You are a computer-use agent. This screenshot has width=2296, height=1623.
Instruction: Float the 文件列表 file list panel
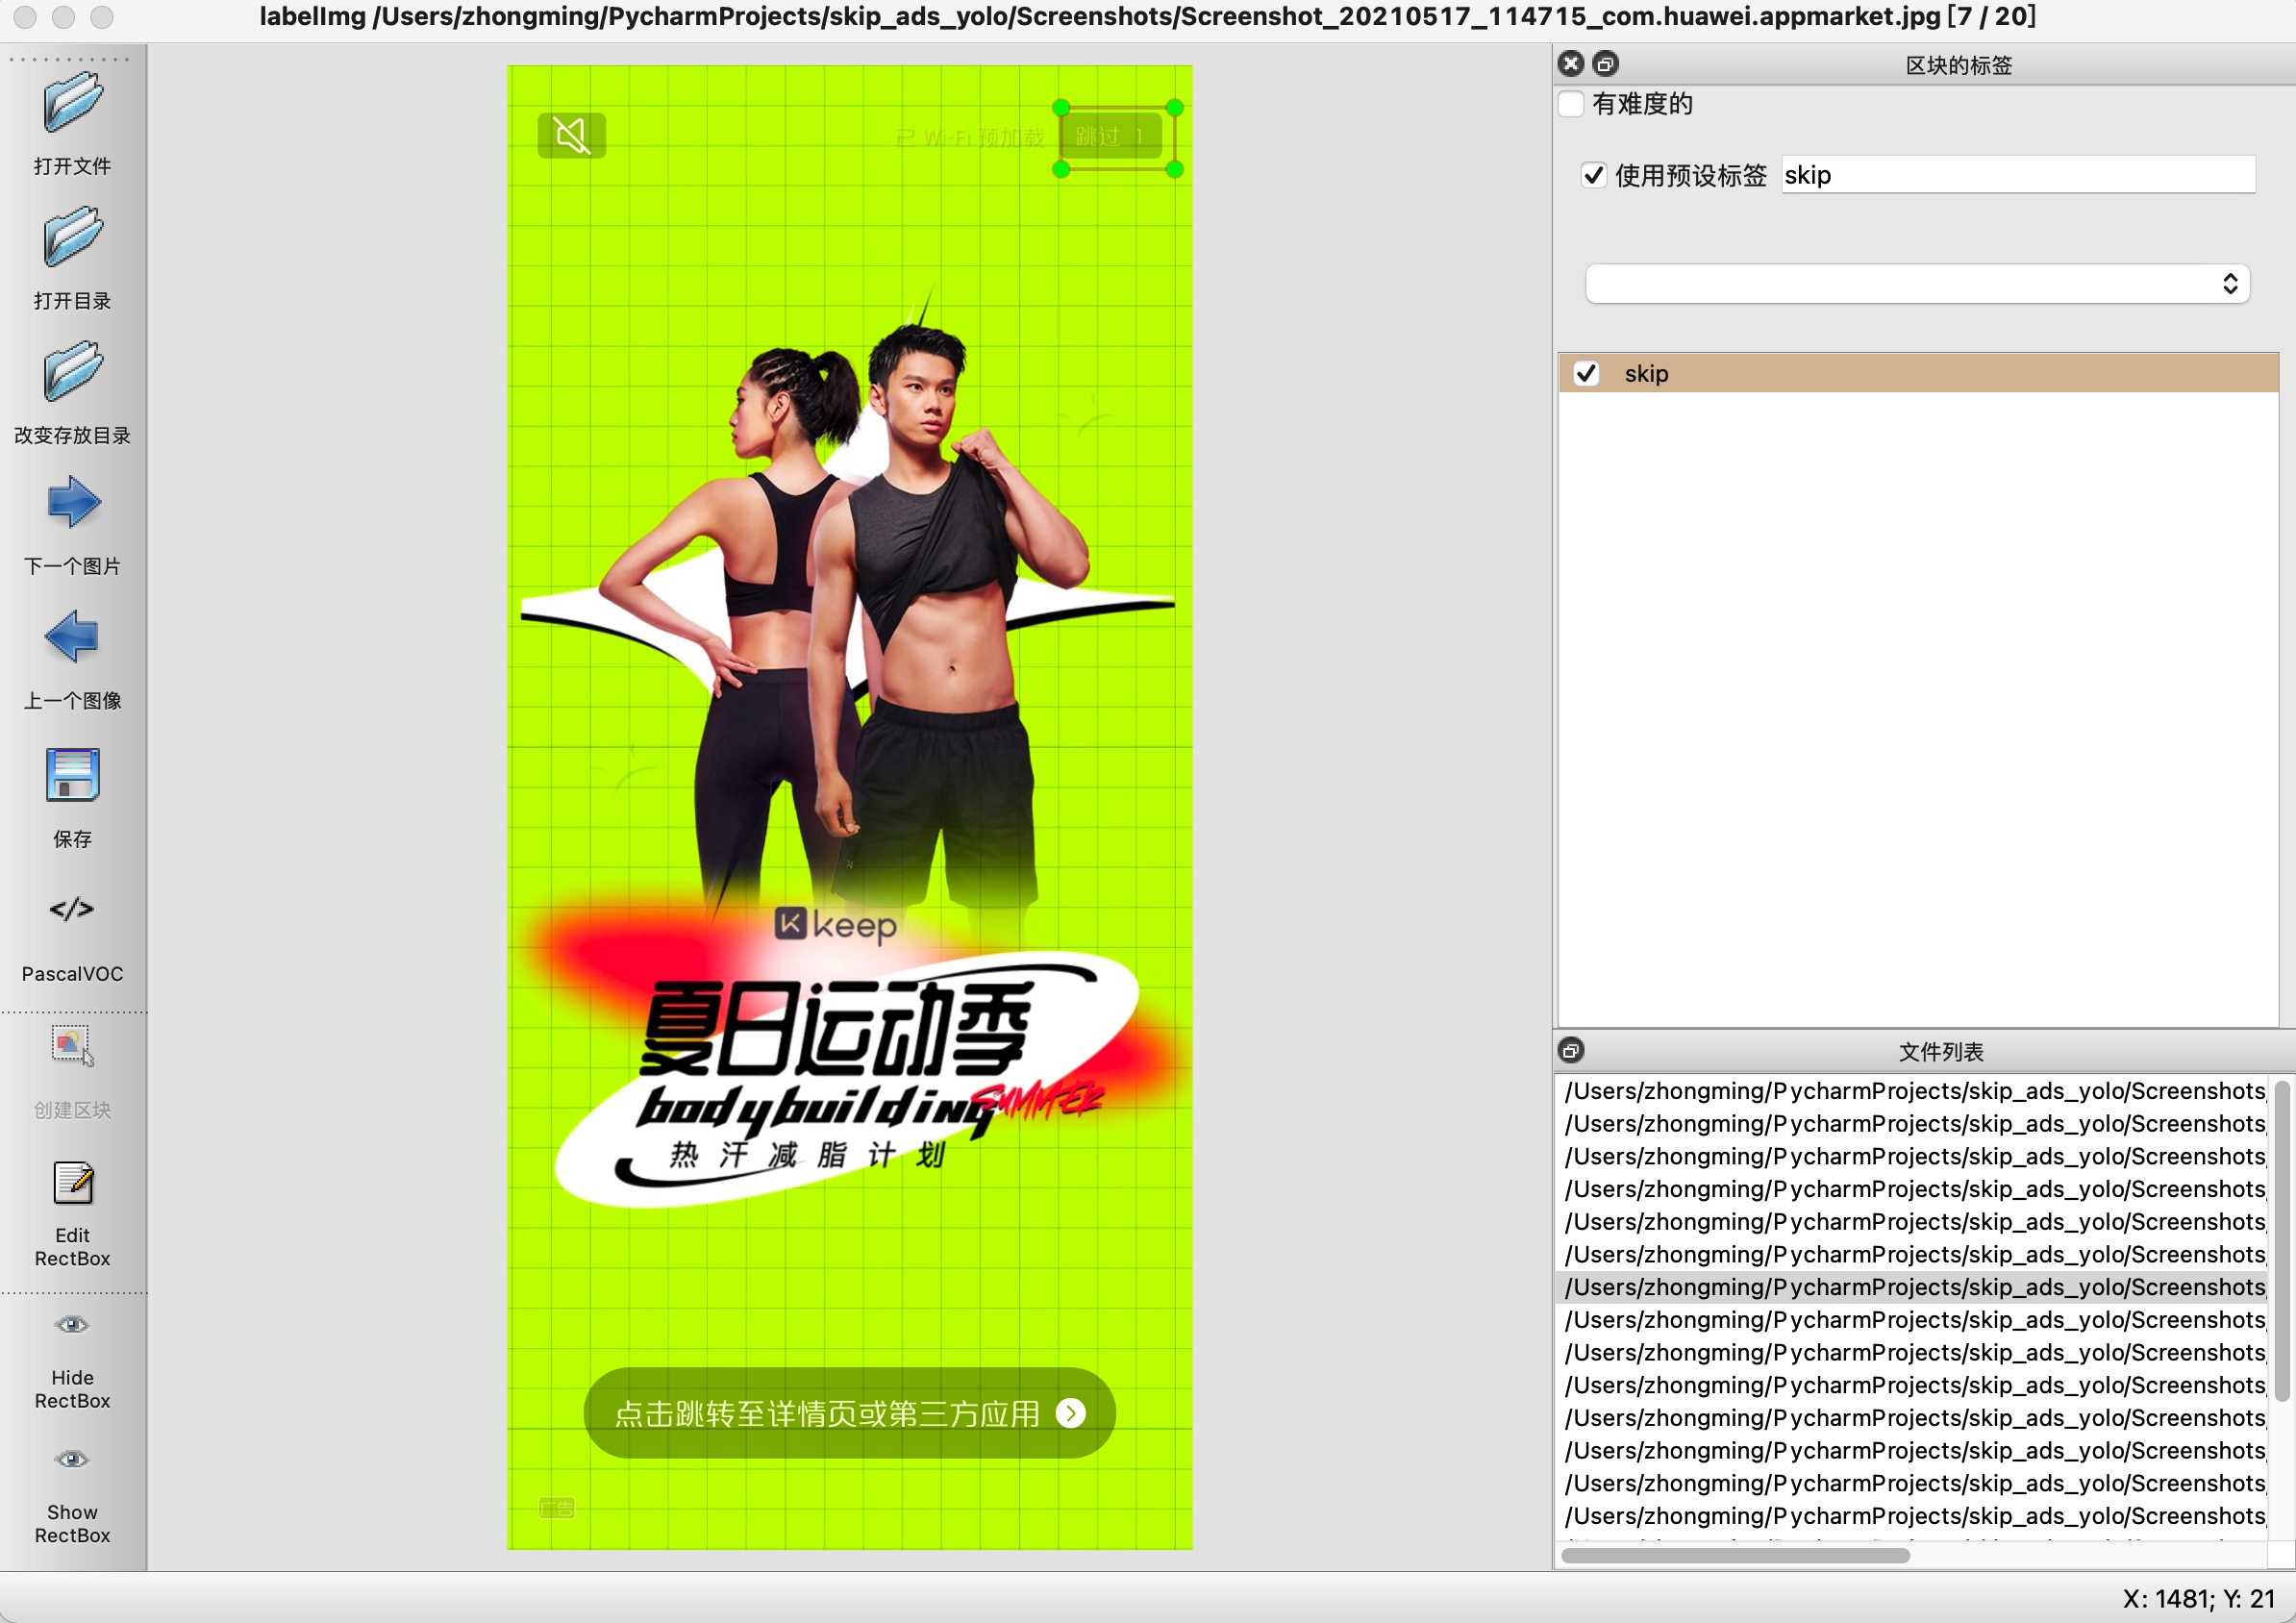pyautogui.click(x=1571, y=1051)
